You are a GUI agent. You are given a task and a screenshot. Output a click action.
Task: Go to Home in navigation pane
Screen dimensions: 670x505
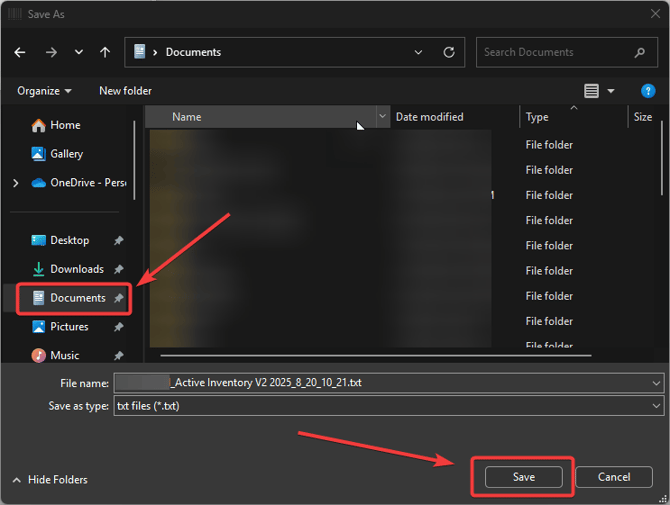click(65, 125)
